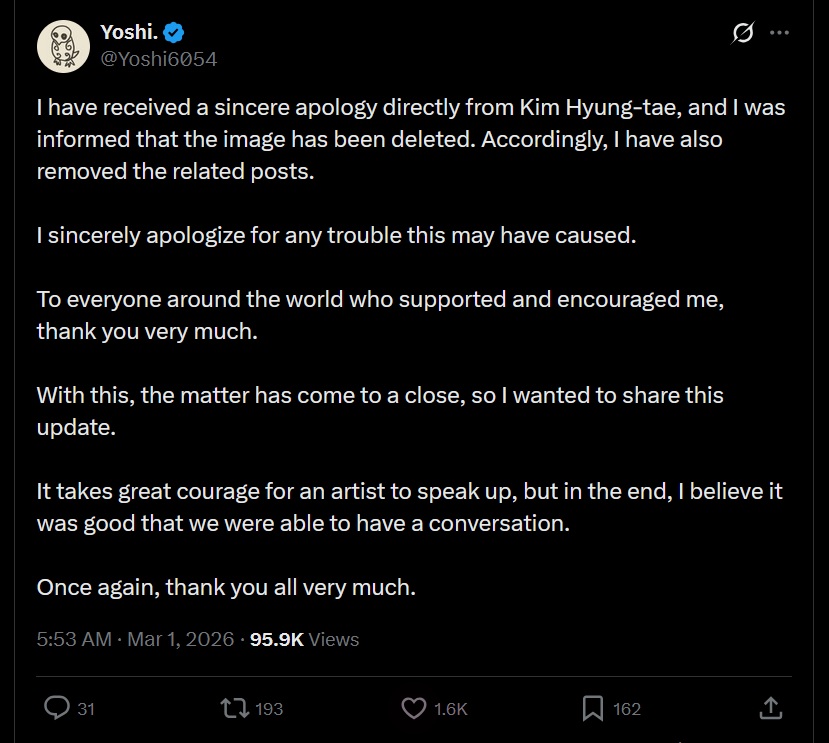Screen dimensions: 829x743
Task: Click the 5:53 AM timestamp link
Action: click(x=74, y=639)
